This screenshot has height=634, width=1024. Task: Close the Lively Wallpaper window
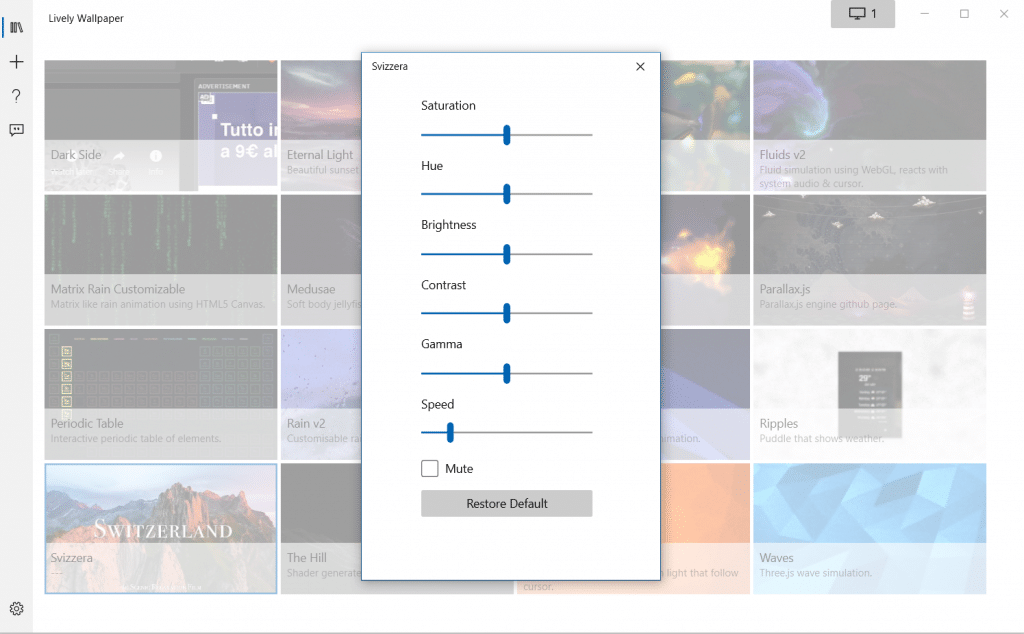pyautogui.click(x=1004, y=14)
